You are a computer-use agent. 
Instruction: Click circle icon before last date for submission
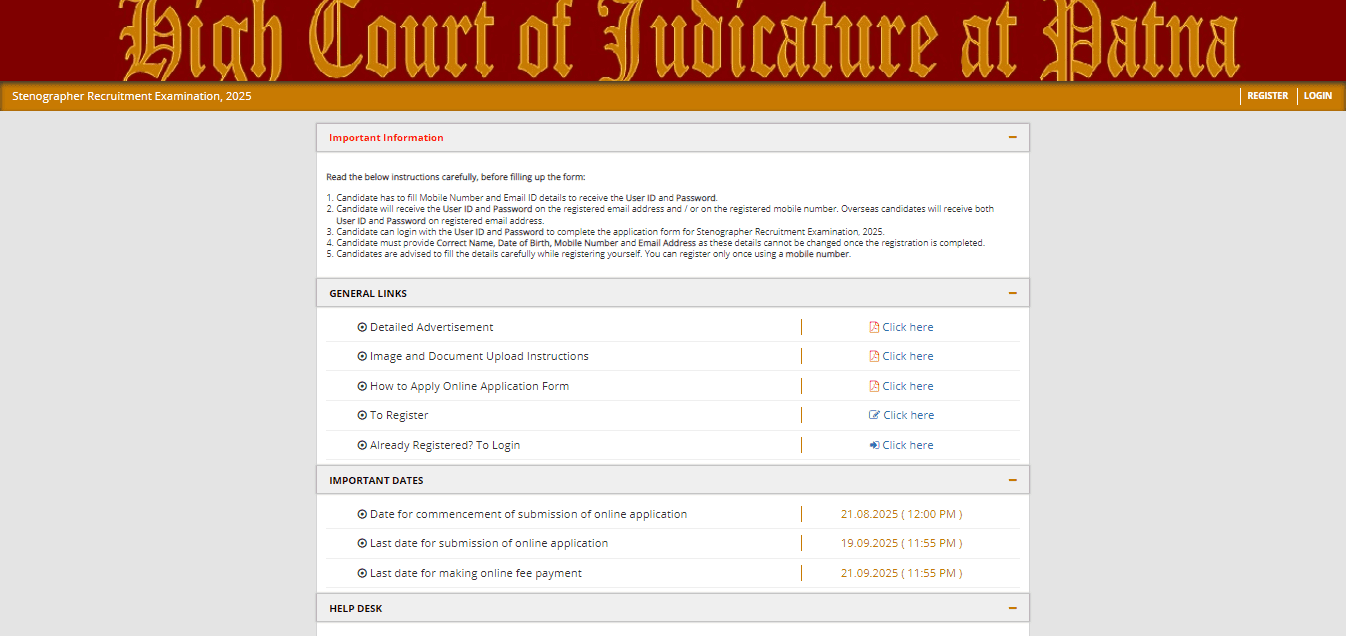[x=362, y=542]
